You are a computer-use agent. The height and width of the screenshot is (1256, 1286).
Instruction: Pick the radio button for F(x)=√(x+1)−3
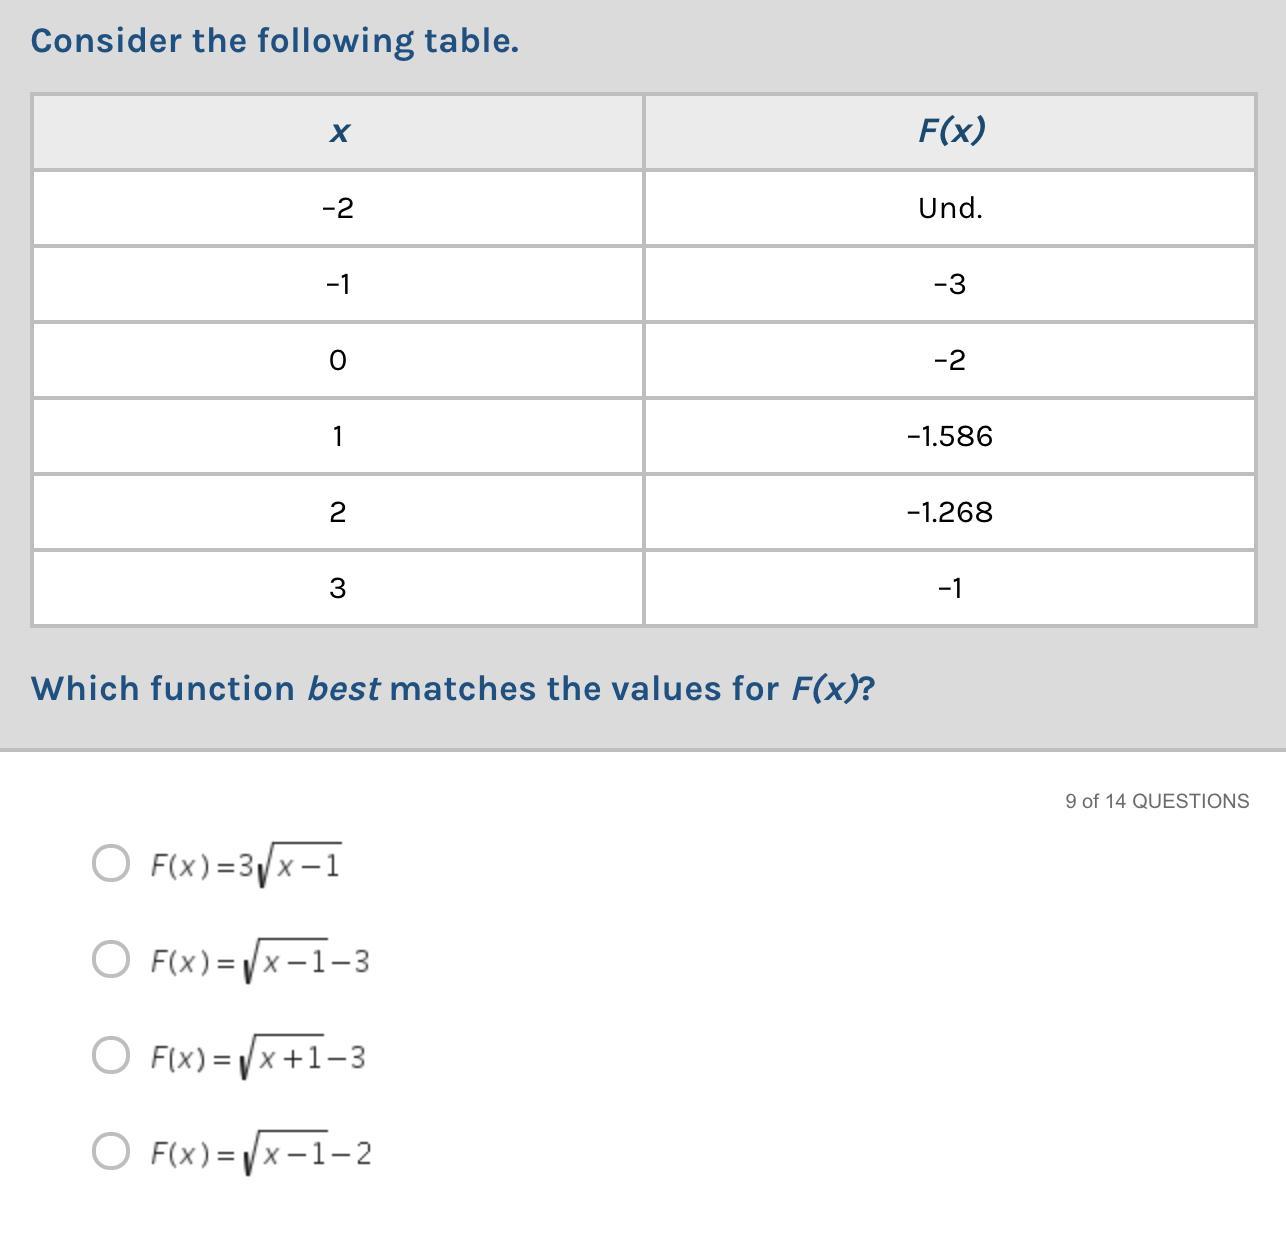point(110,1055)
